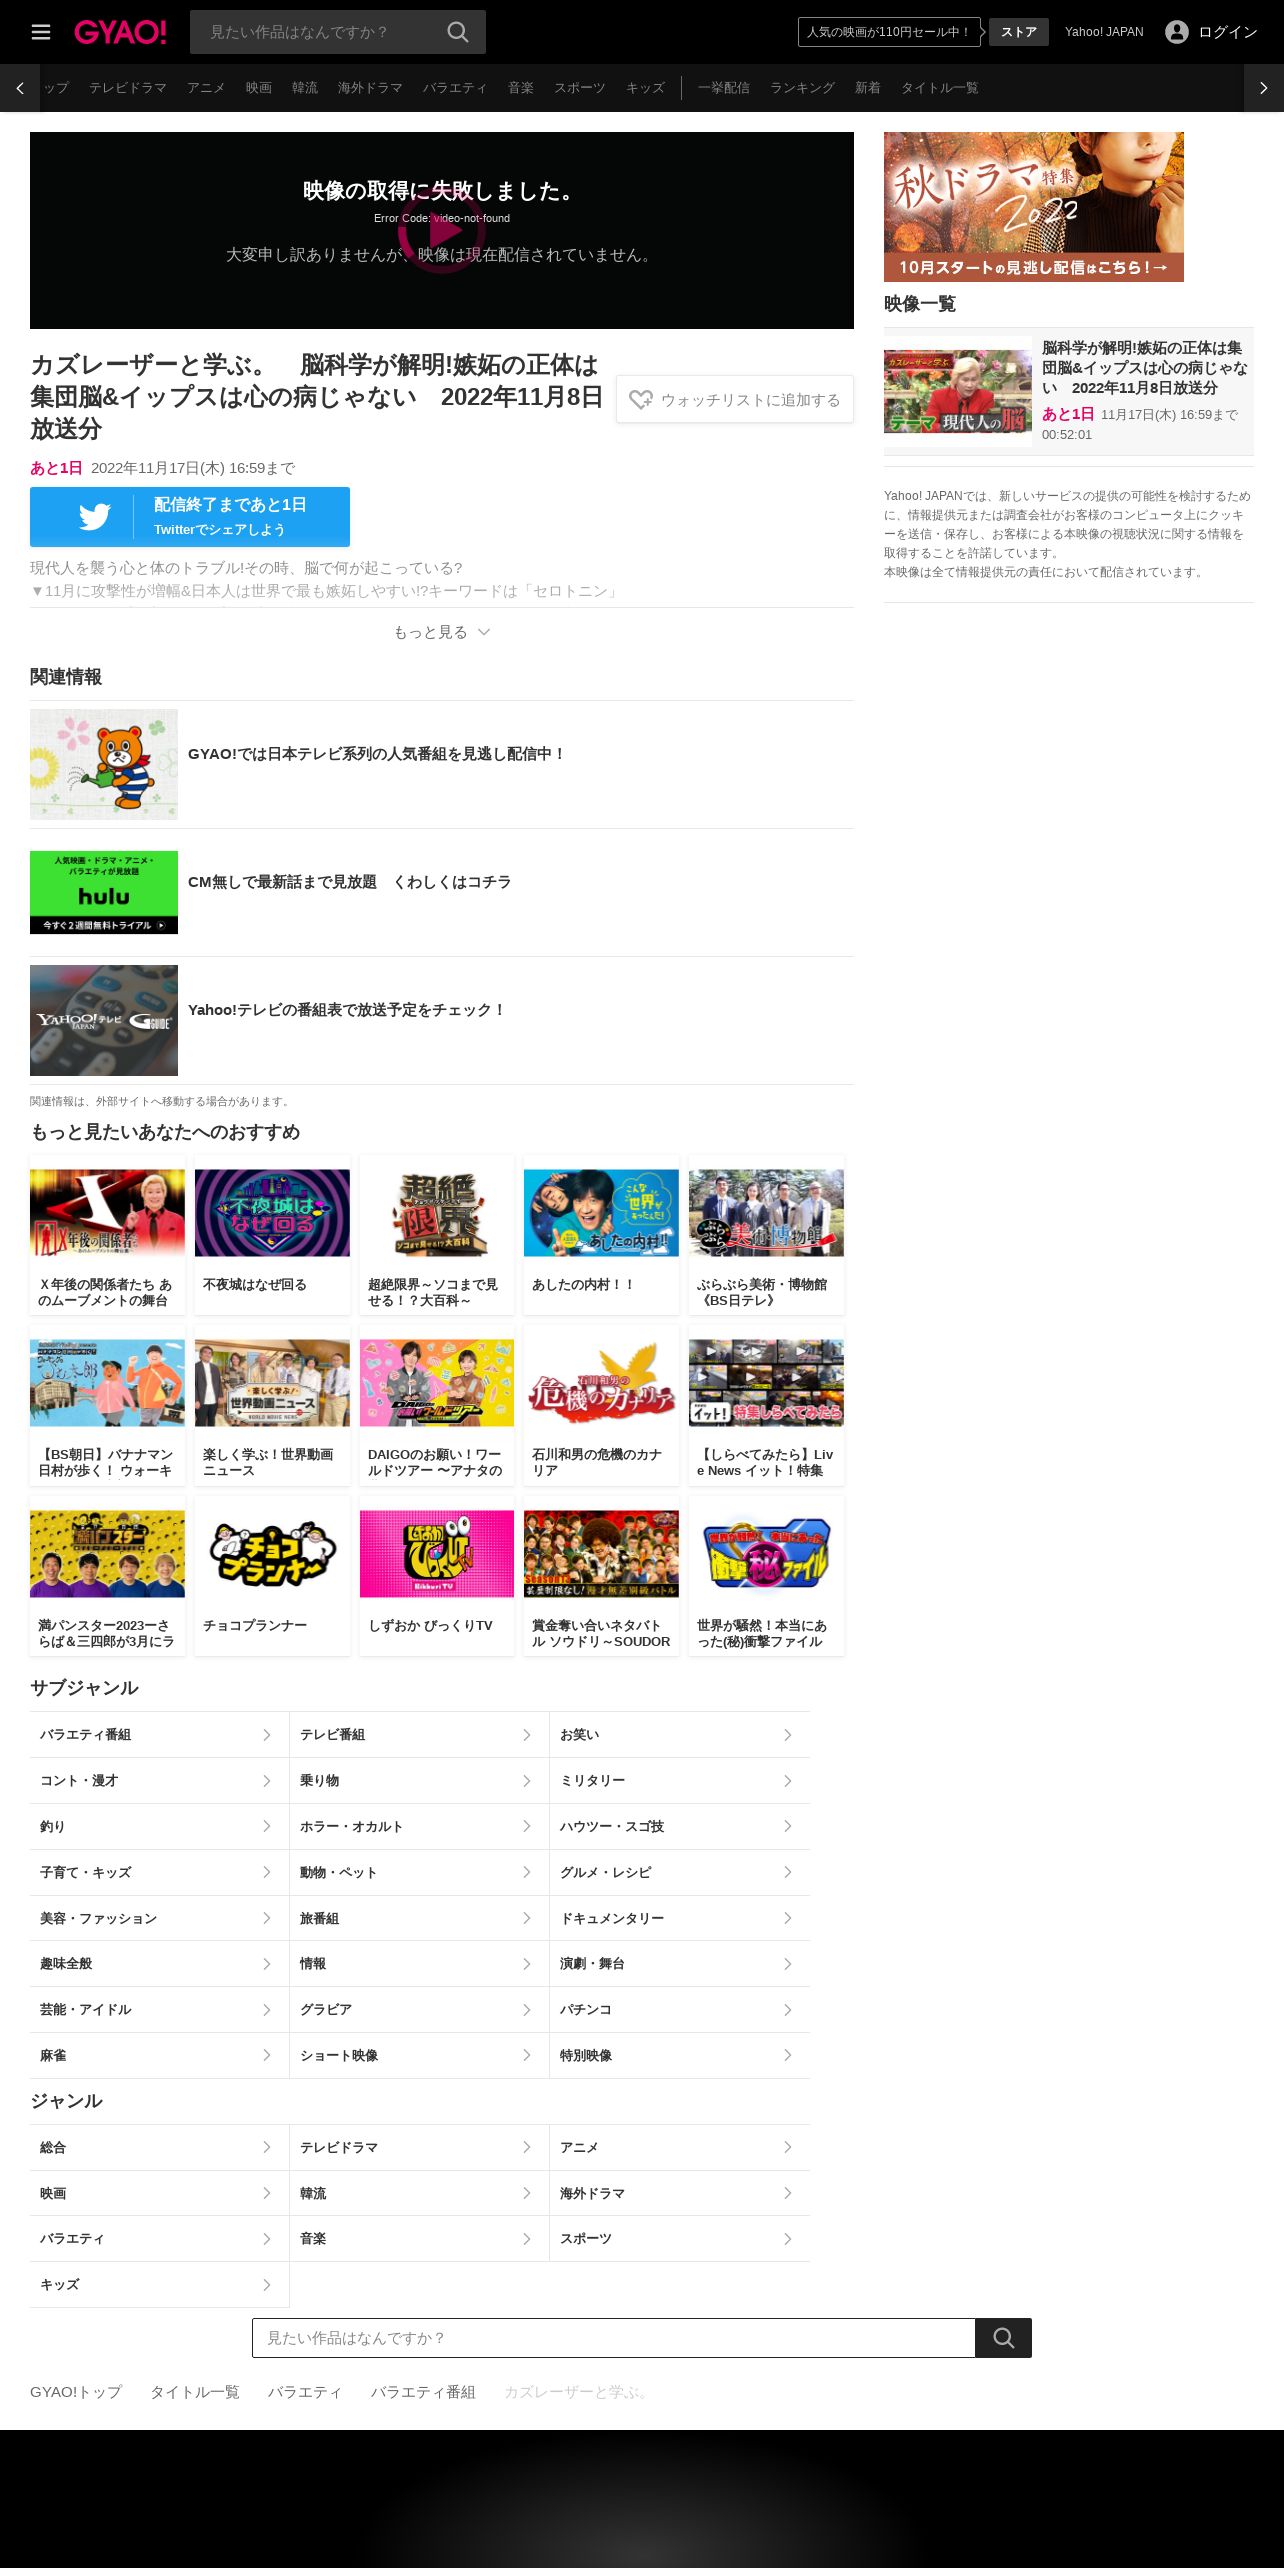Click the header search magnifier icon
This screenshot has width=1284, height=2568.
click(x=458, y=32)
